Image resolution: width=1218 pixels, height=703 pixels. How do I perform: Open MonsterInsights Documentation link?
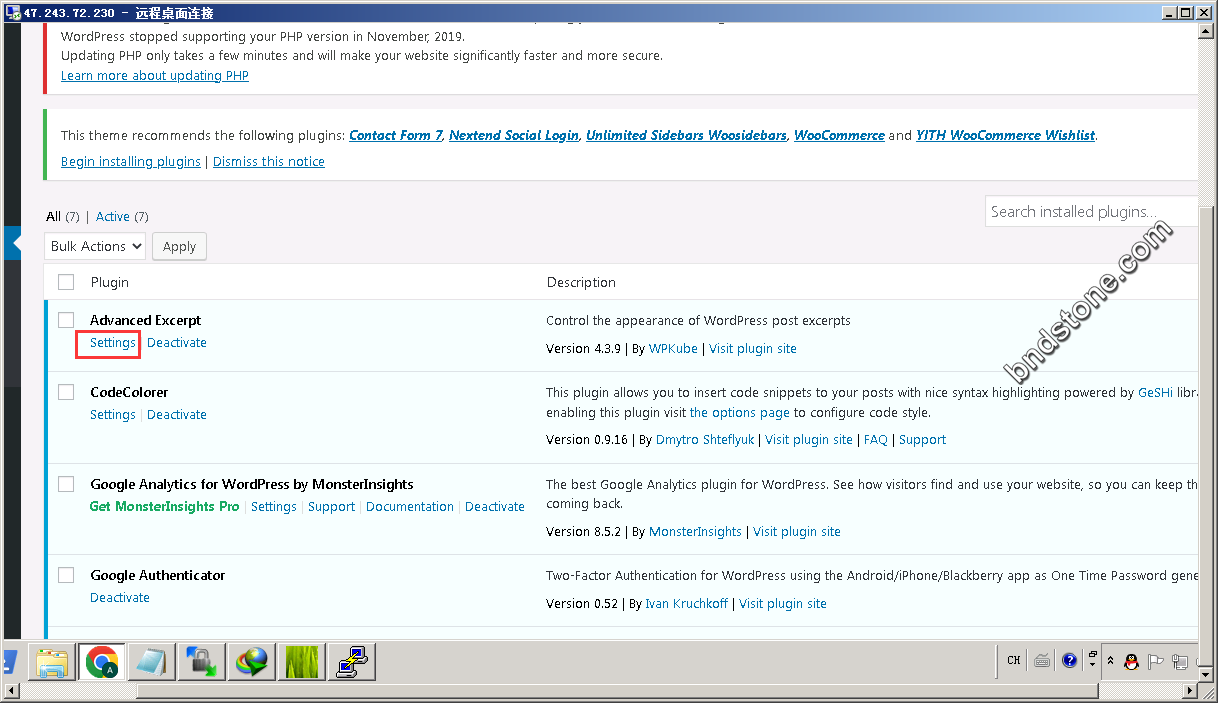click(410, 506)
